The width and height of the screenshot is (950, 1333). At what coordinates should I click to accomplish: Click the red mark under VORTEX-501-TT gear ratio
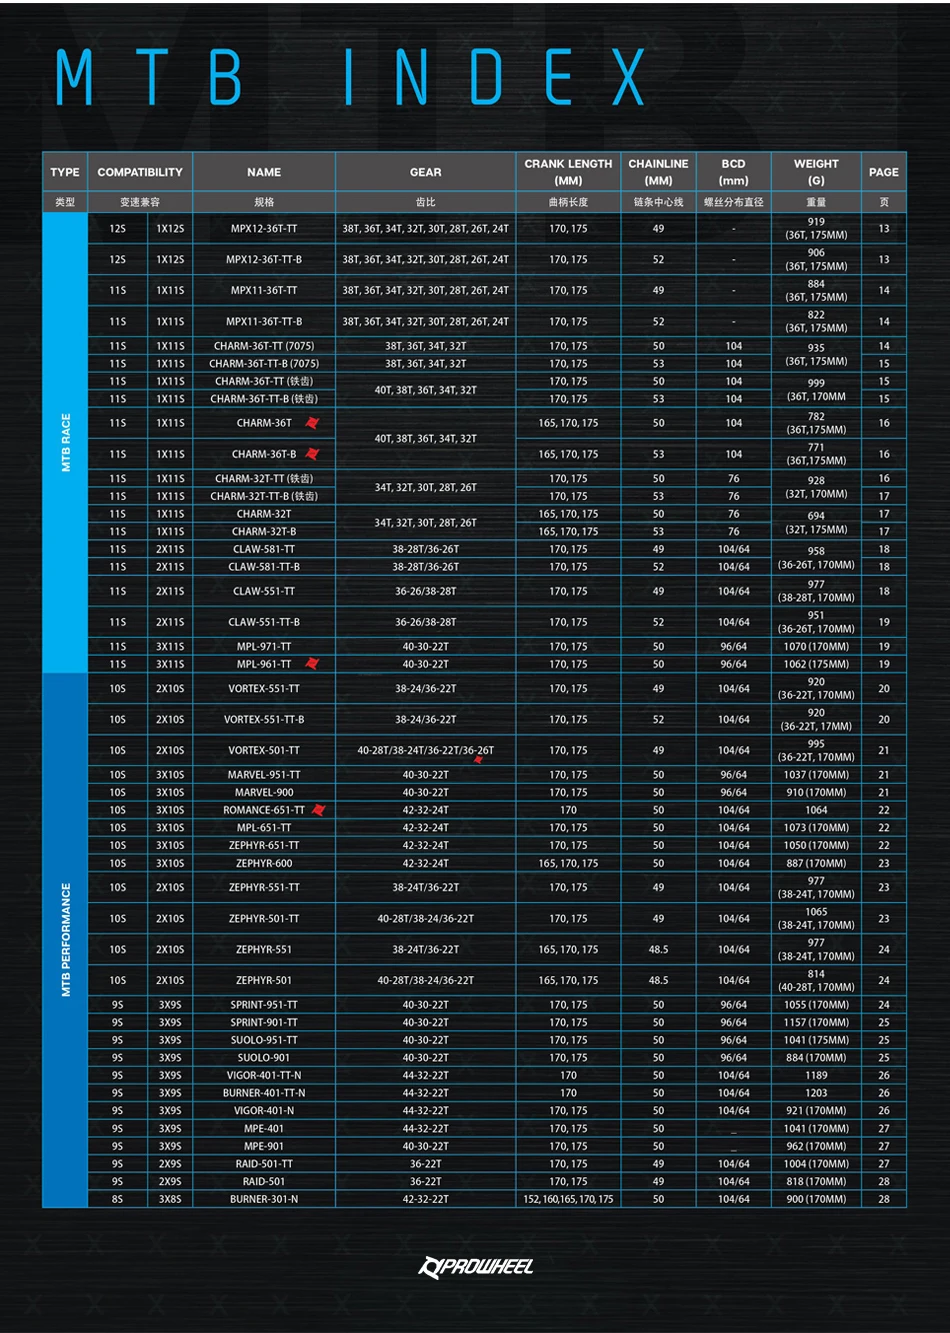coord(478,760)
